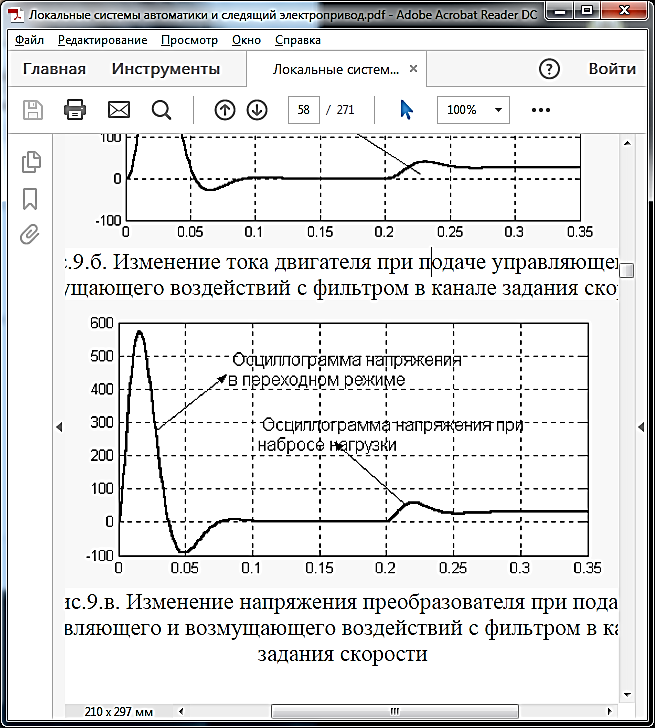Viewport: 655px width, 728px height.
Task: Click the Adobe PDF title bar icon
Action: (x=16, y=14)
